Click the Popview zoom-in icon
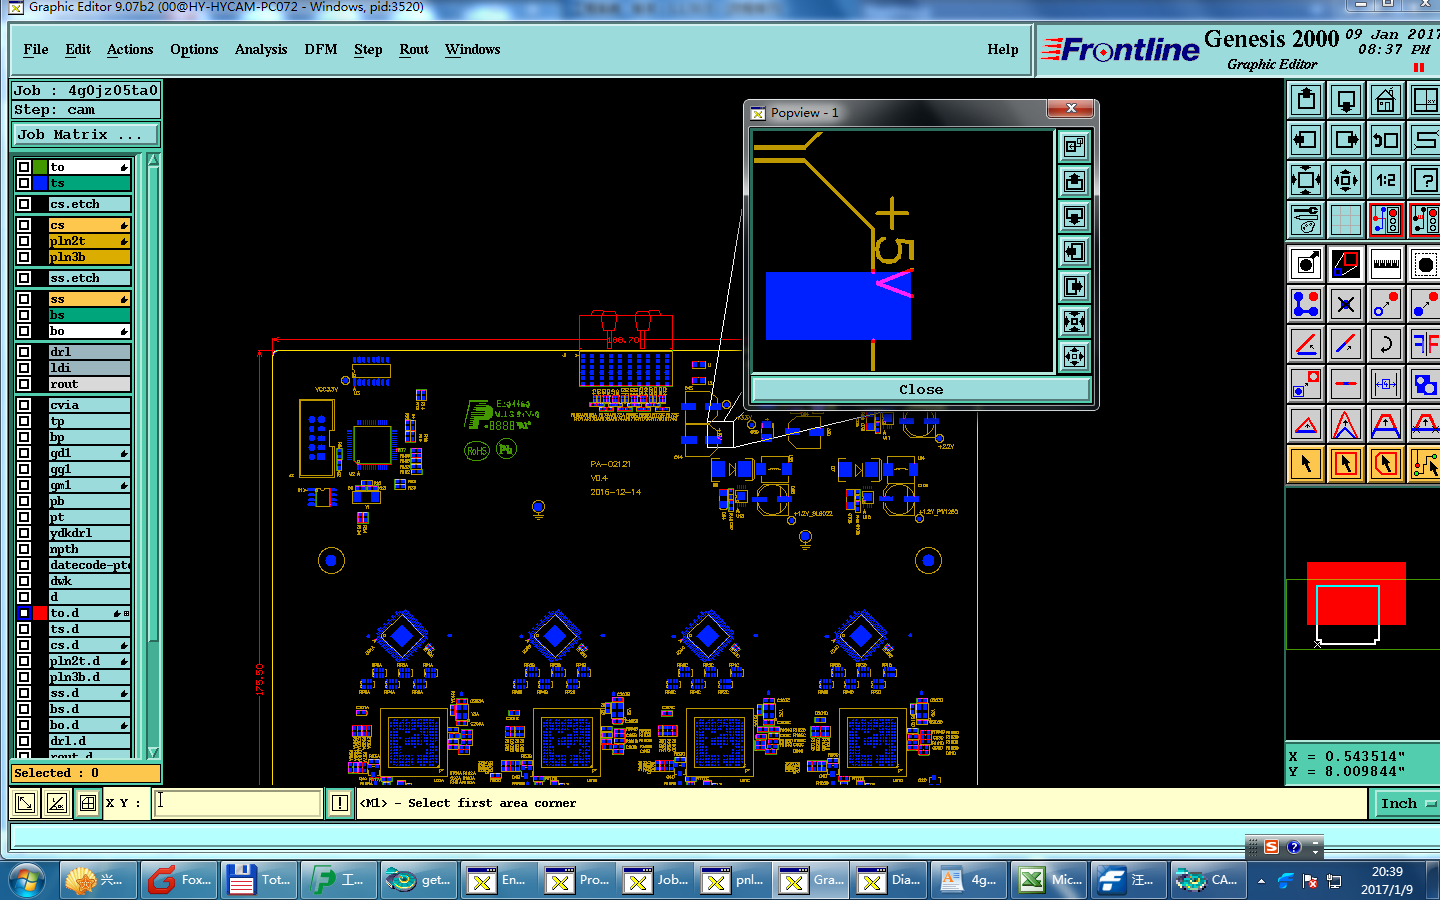Image resolution: width=1440 pixels, height=900 pixels. click(1074, 147)
